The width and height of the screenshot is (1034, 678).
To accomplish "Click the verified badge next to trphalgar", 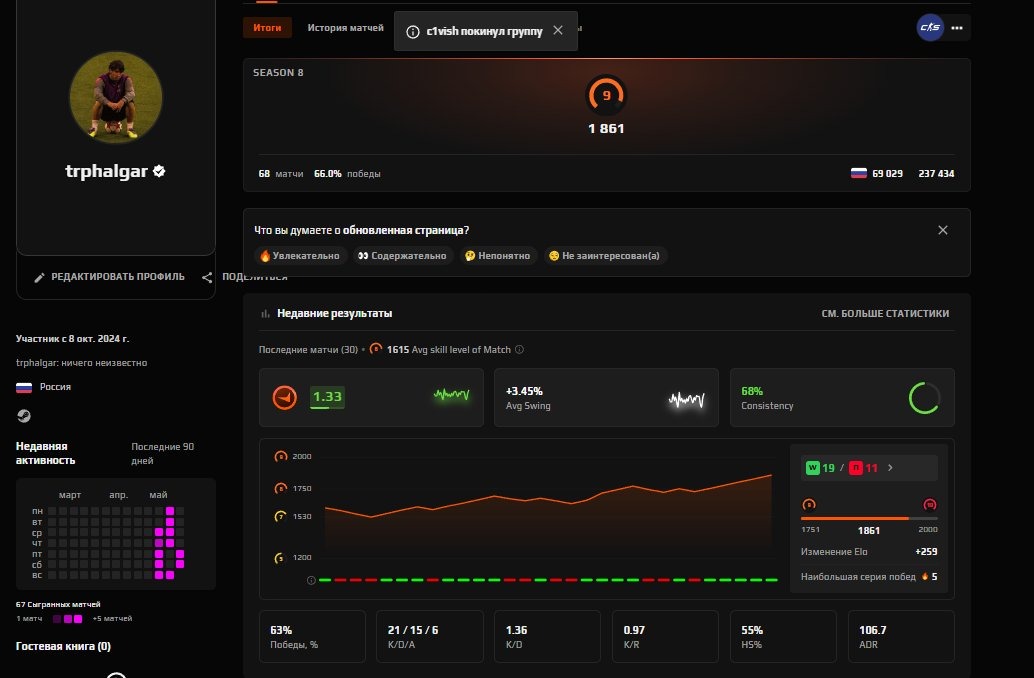I will 159,171.
